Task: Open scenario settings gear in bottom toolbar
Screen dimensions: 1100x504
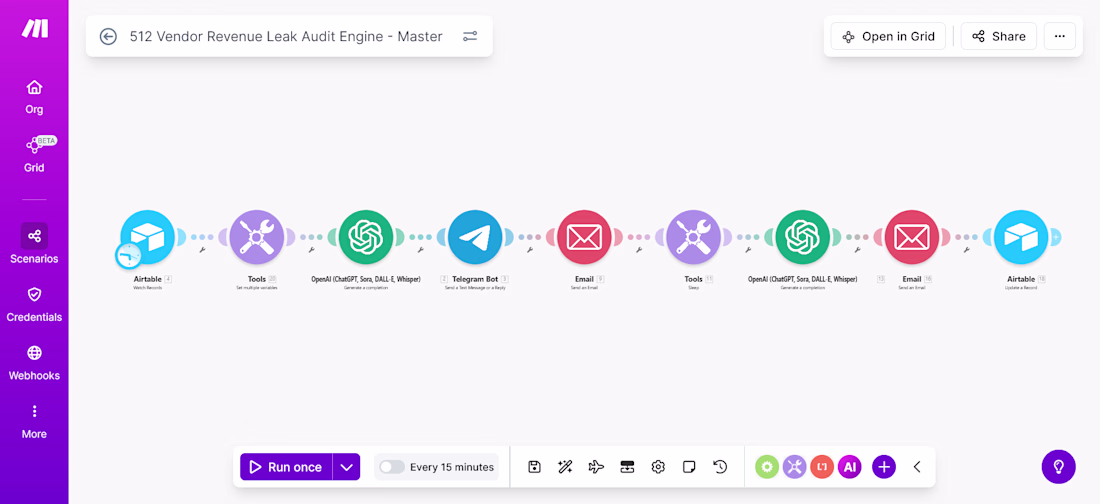Action: pos(658,467)
